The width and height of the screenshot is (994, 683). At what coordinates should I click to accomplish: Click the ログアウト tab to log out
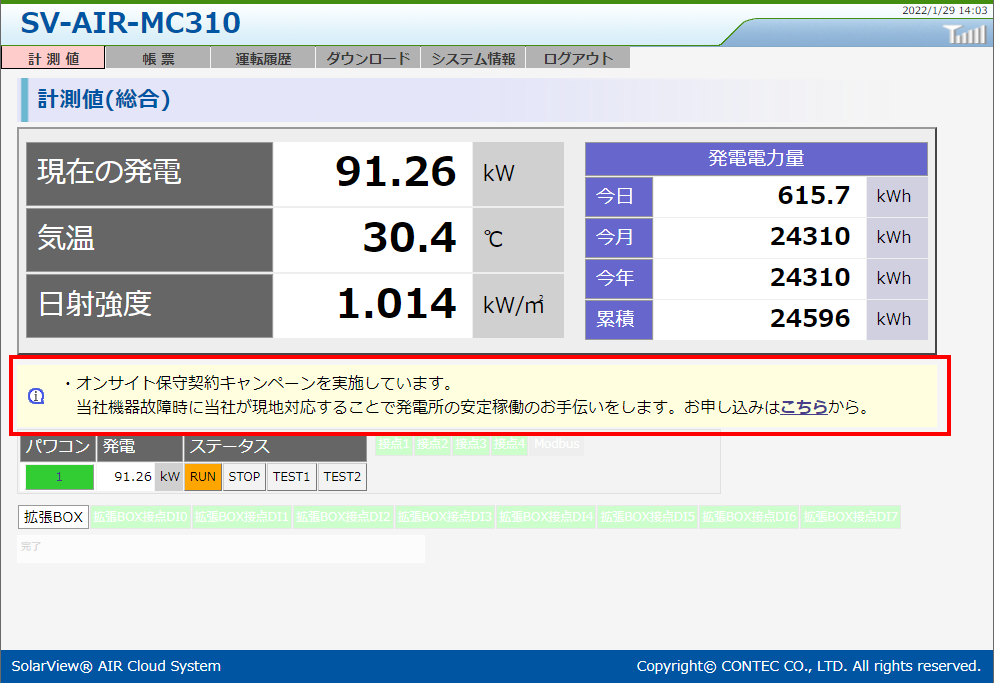[x=578, y=59]
